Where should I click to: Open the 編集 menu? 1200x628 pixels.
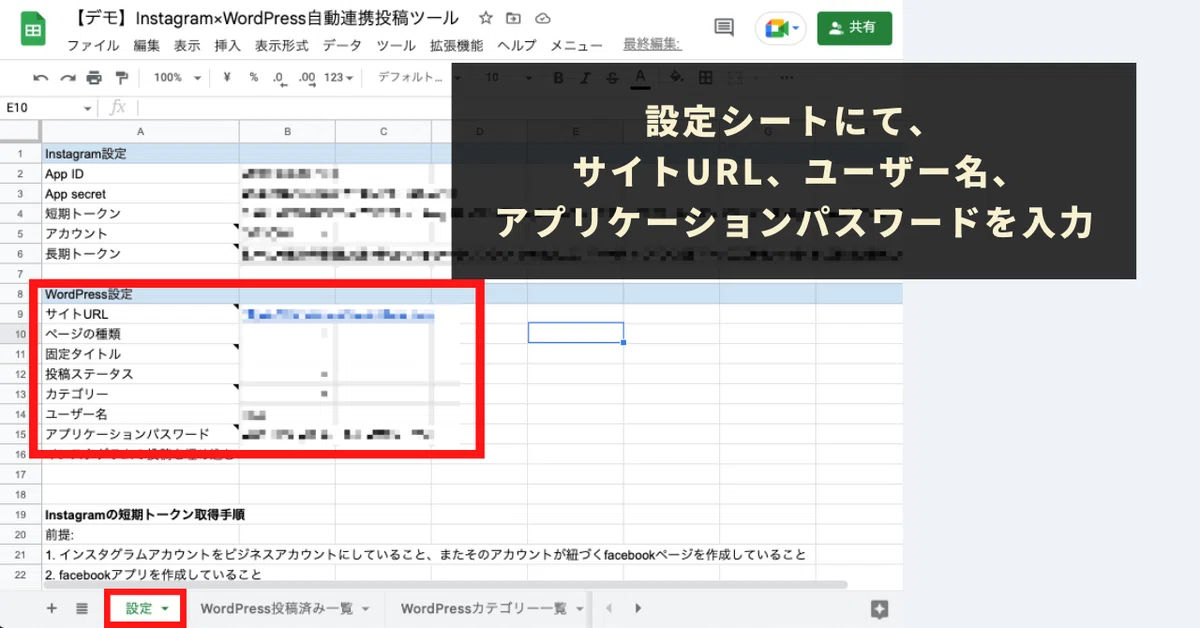coord(146,45)
